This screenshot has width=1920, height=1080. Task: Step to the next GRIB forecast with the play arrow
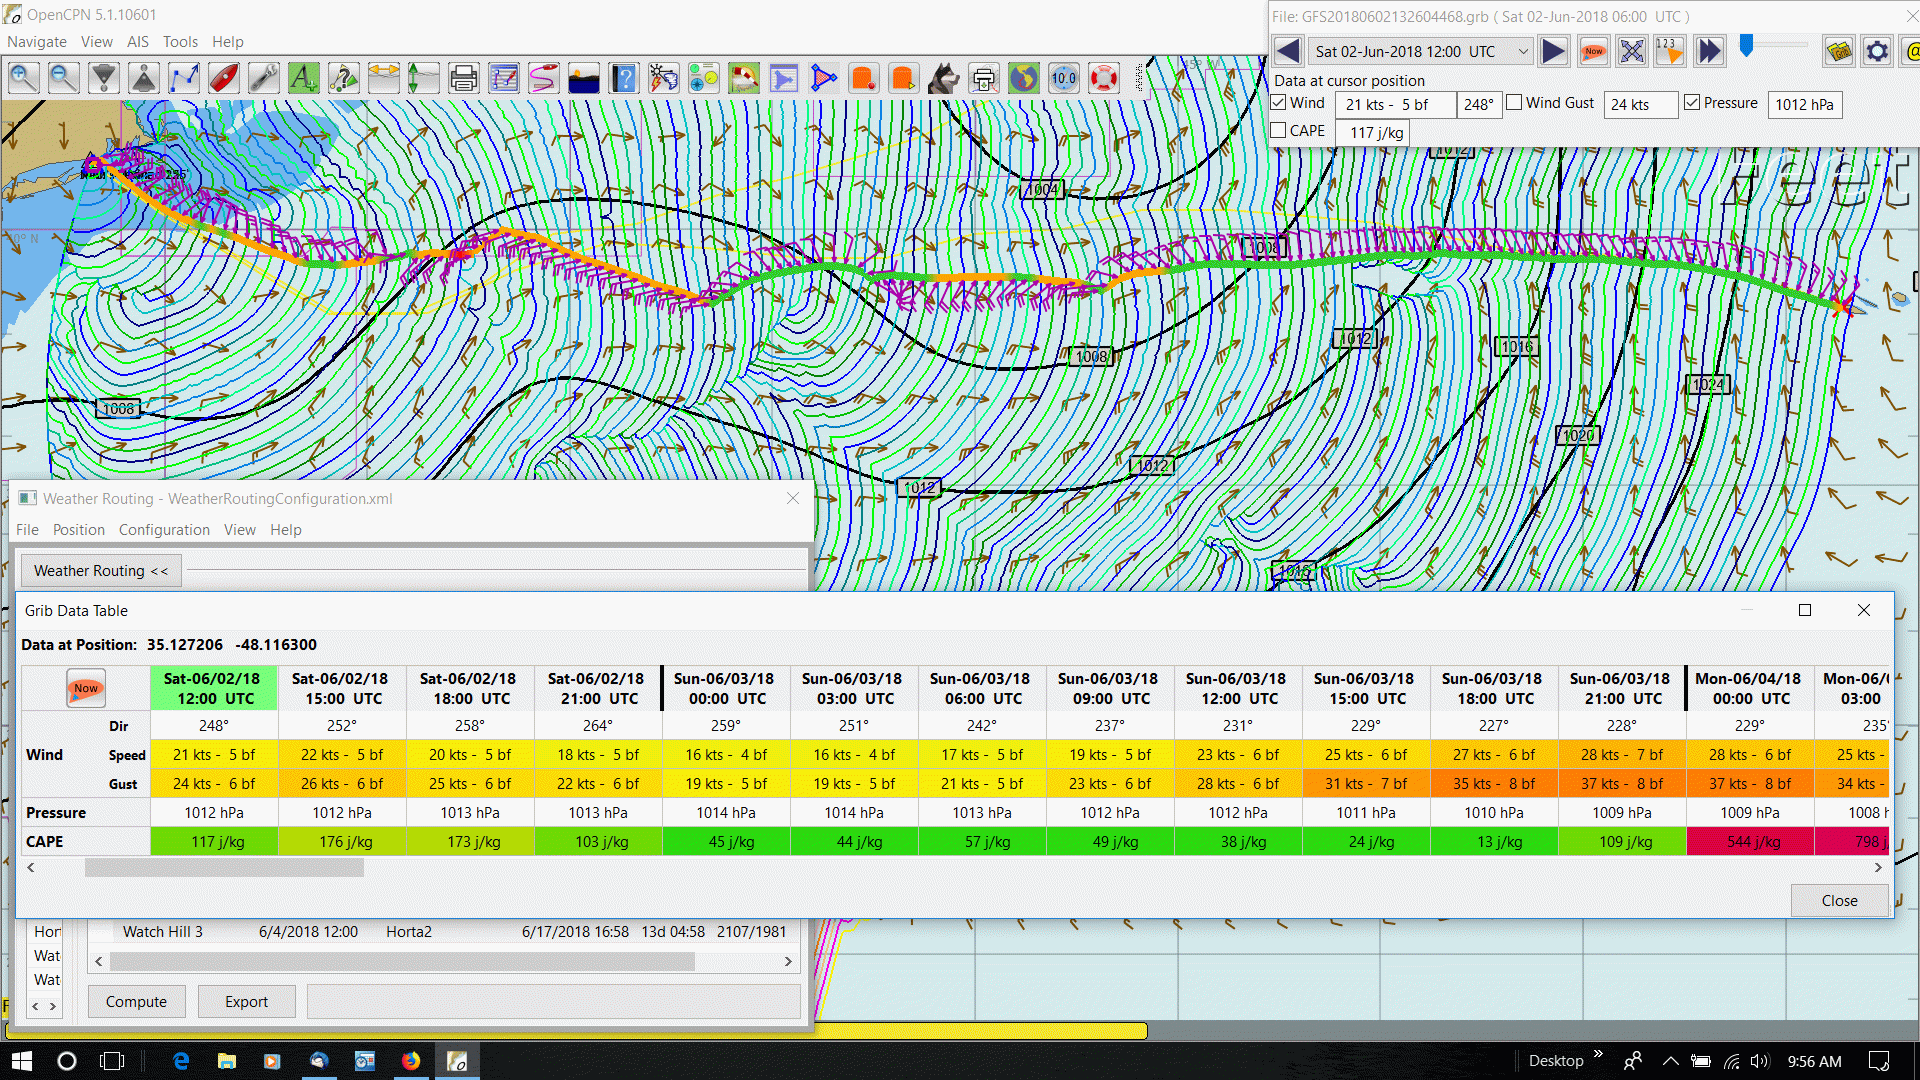tap(1554, 51)
